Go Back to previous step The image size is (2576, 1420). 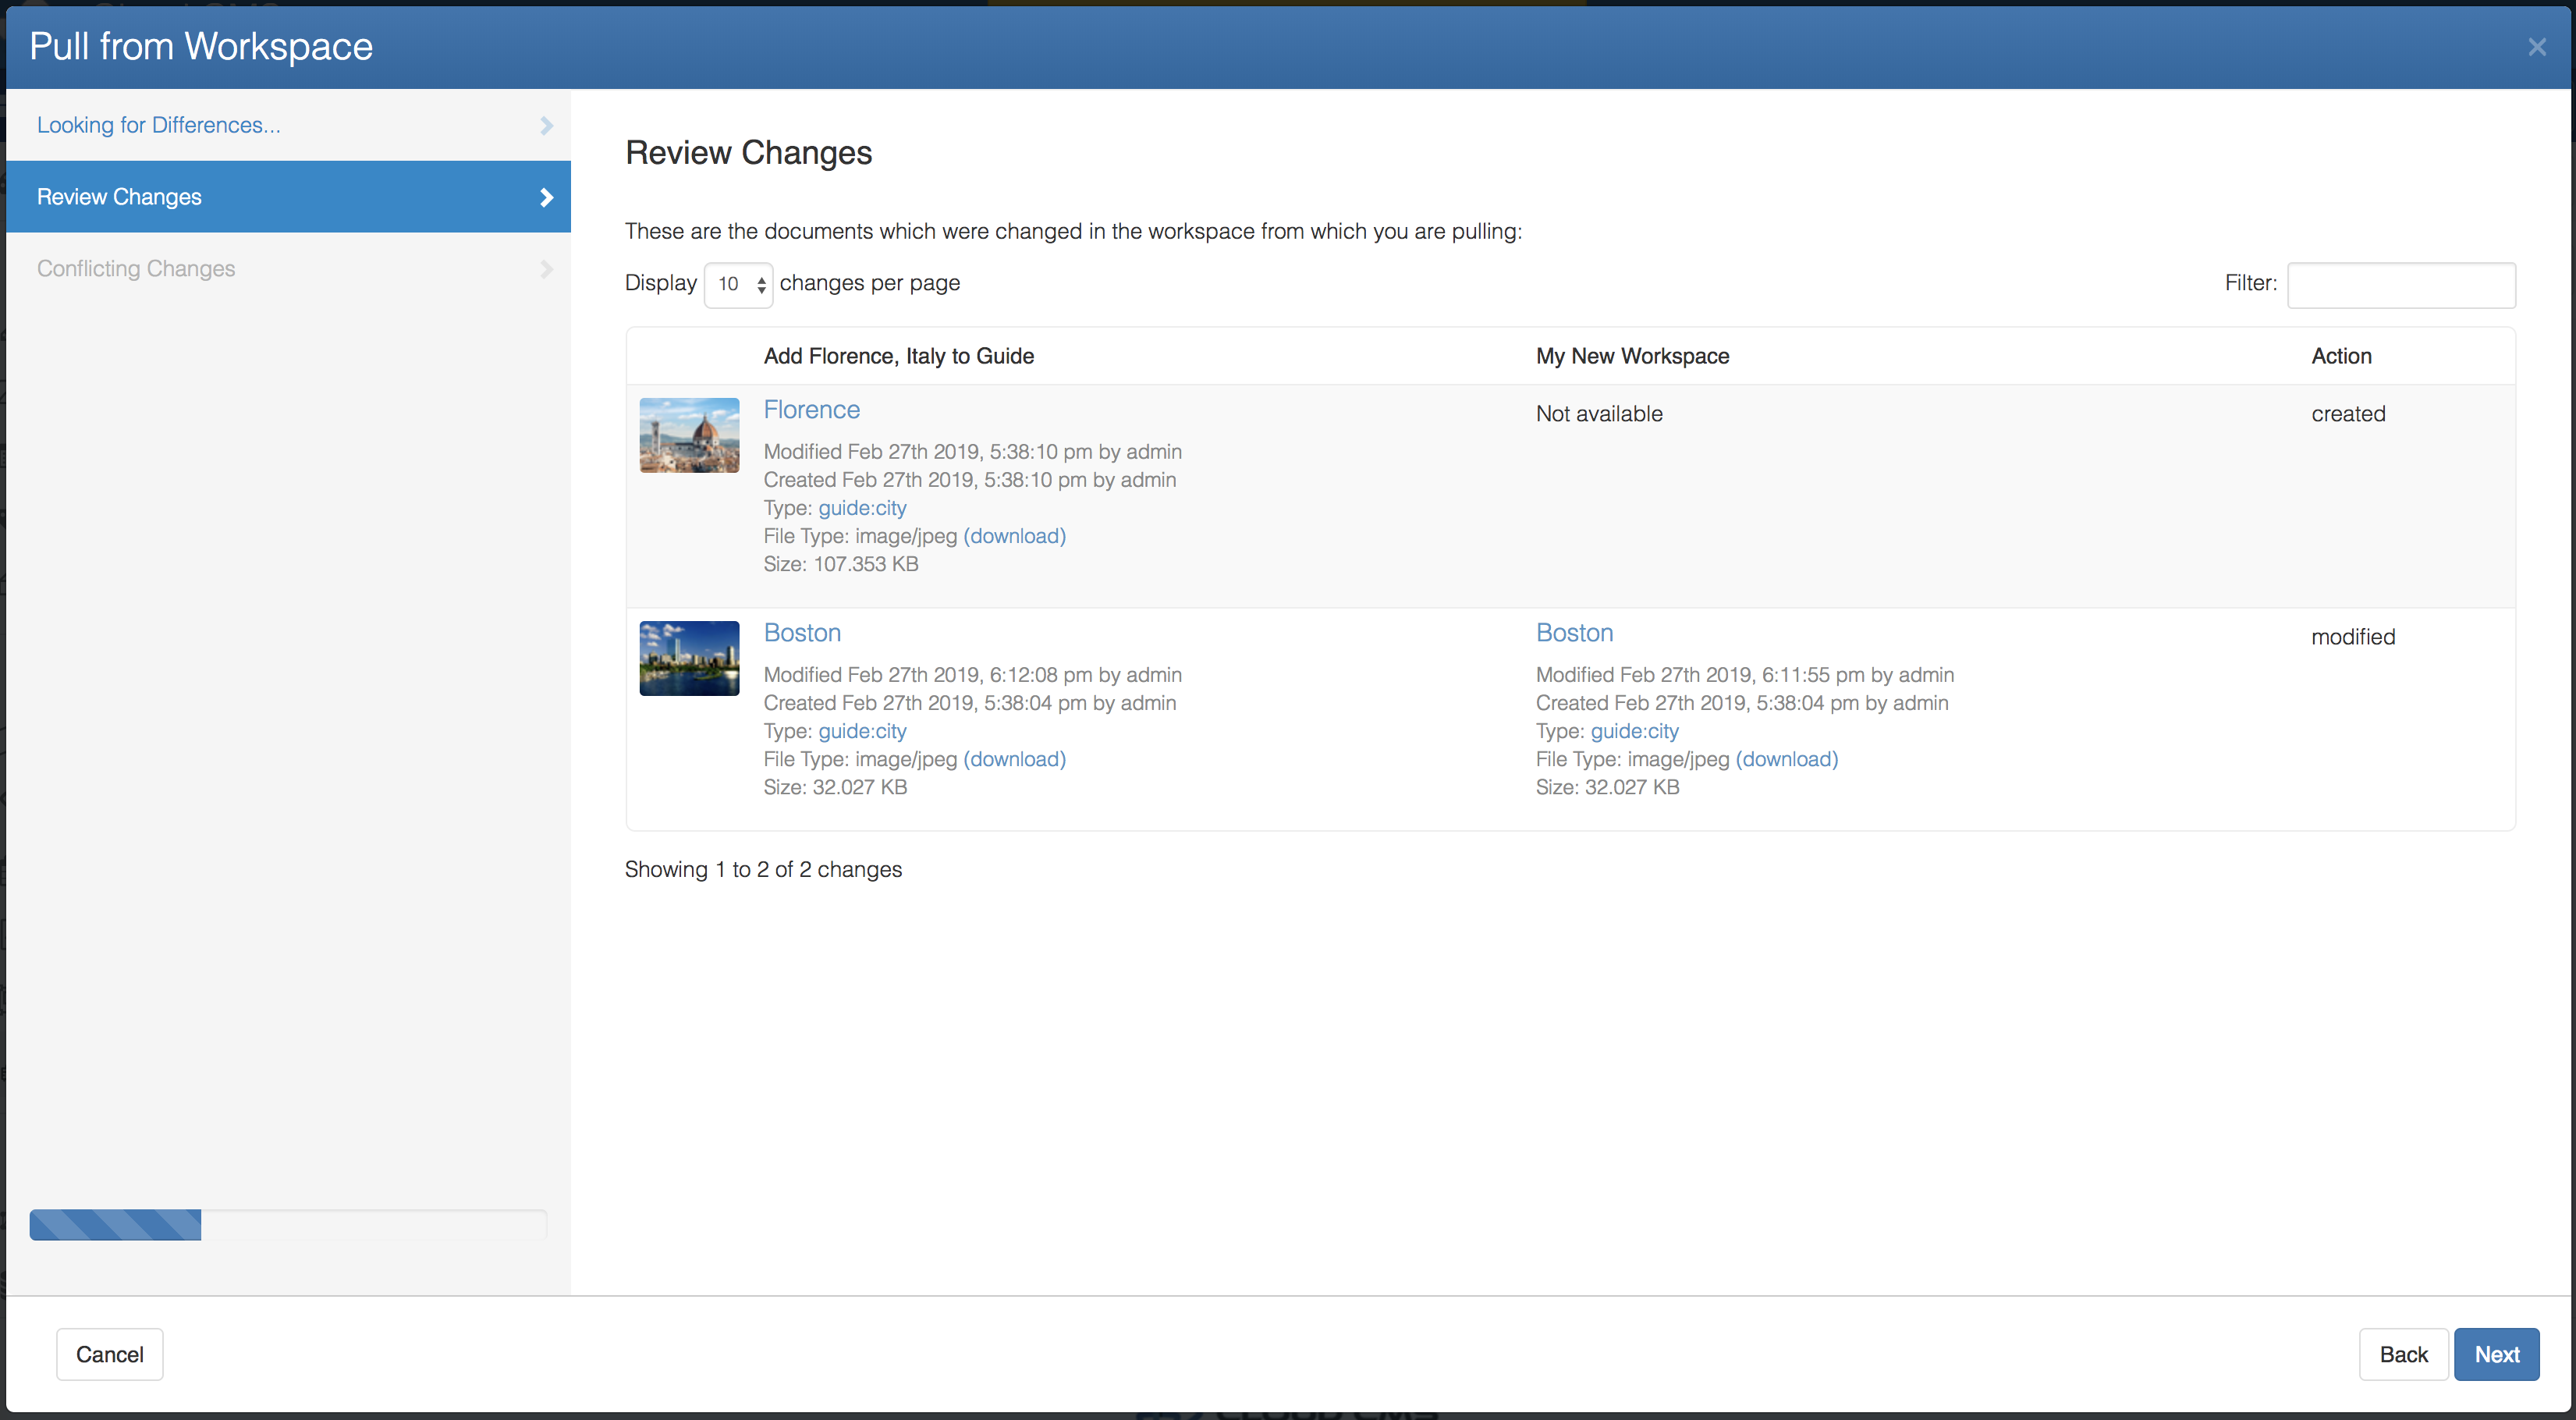click(x=2402, y=1354)
